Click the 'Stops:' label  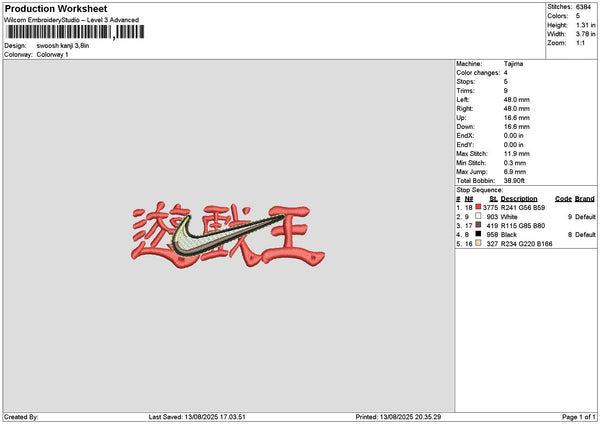(x=466, y=82)
